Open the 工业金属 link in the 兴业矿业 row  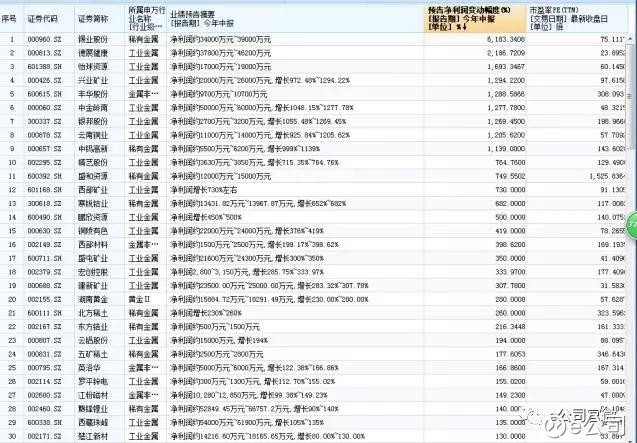point(143,80)
